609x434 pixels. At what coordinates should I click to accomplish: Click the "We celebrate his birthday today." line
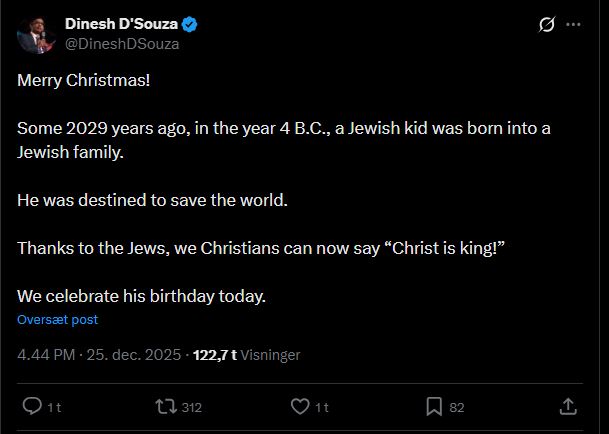141,296
